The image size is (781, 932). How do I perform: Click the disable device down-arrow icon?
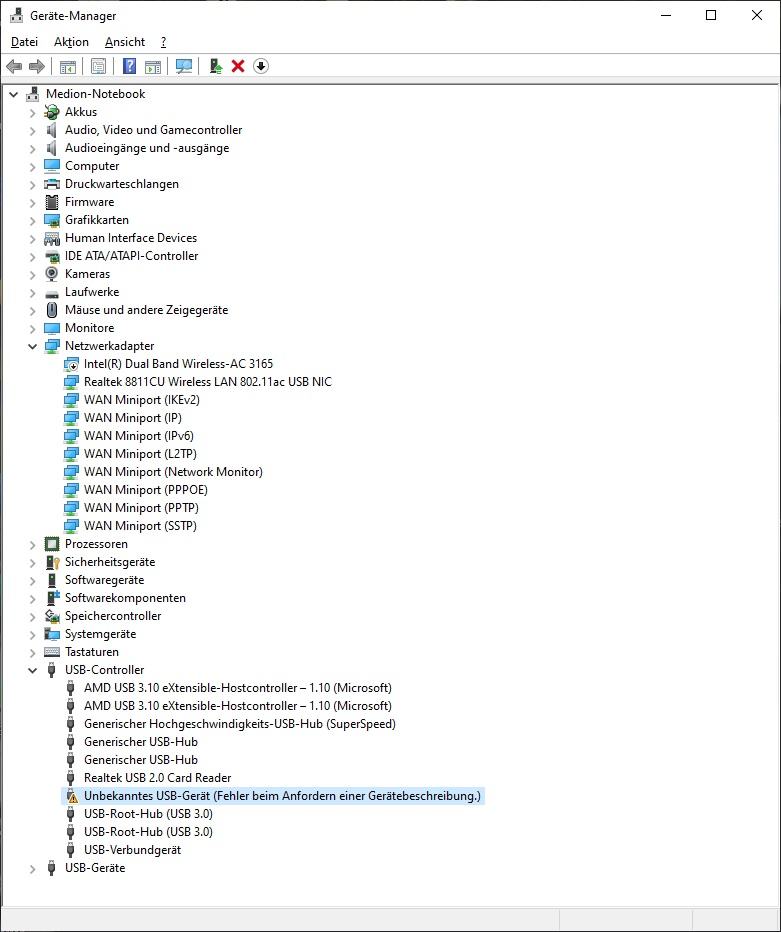260,66
